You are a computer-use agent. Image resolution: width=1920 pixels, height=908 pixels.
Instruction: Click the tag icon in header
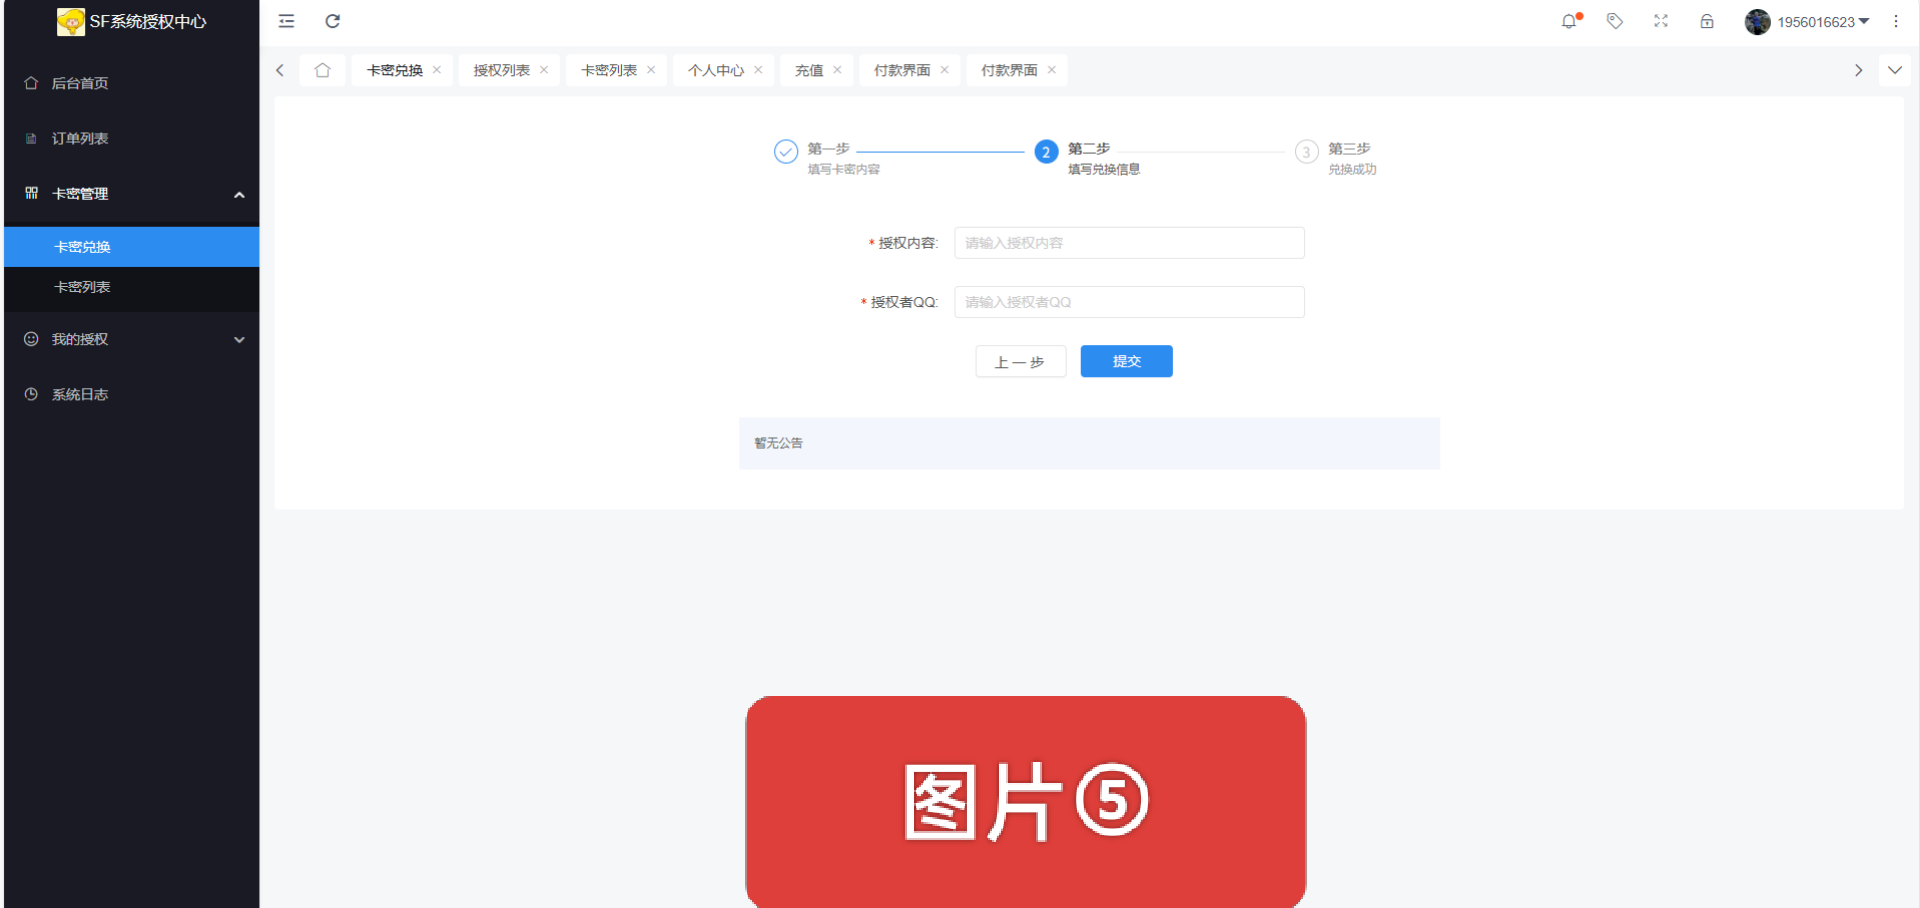point(1614,21)
